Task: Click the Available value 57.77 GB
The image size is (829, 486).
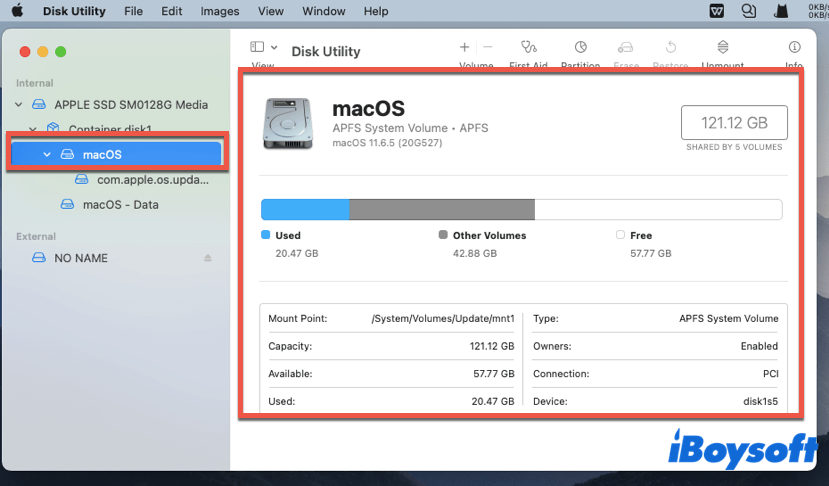Action: pyautogui.click(x=493, y=373)
